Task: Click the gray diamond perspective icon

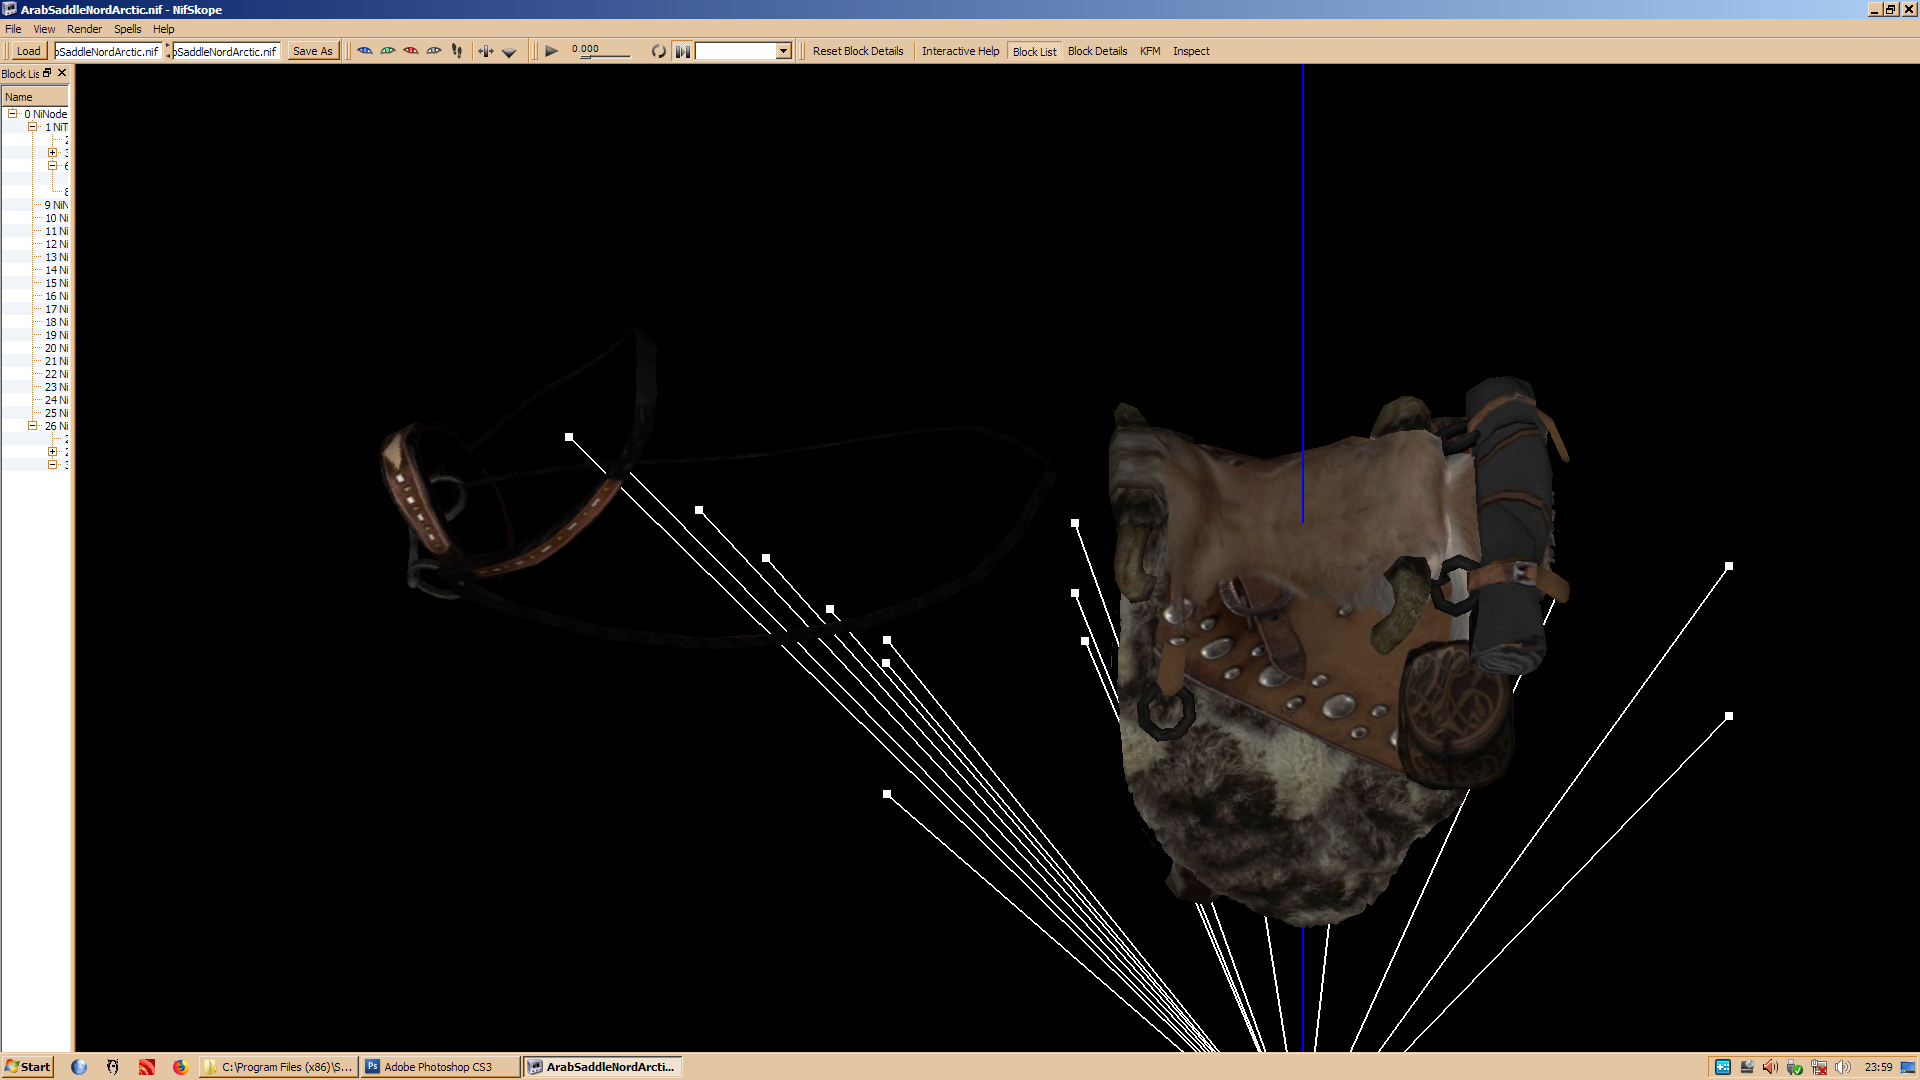Action: click(x=509, y=52)
